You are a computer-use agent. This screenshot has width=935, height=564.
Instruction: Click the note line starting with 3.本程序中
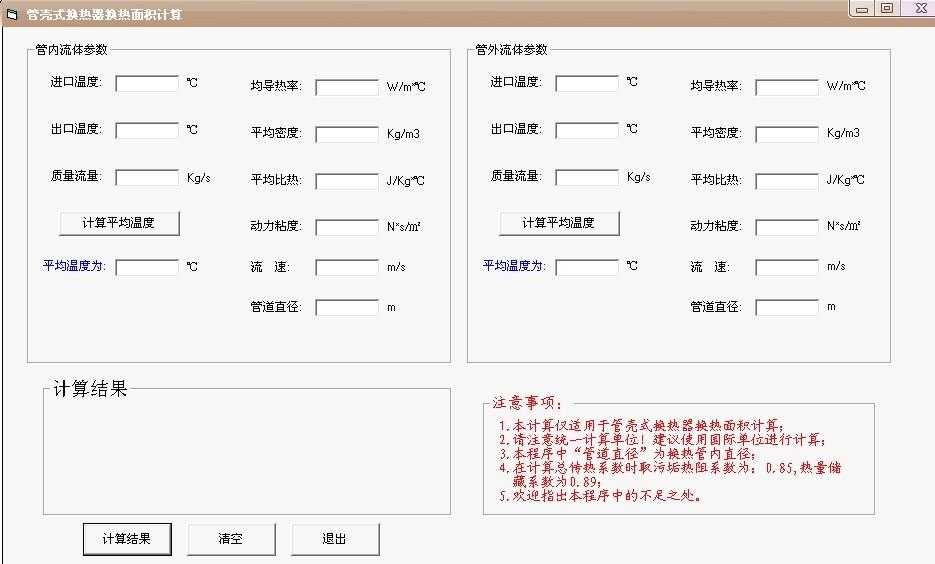[627, 454]
